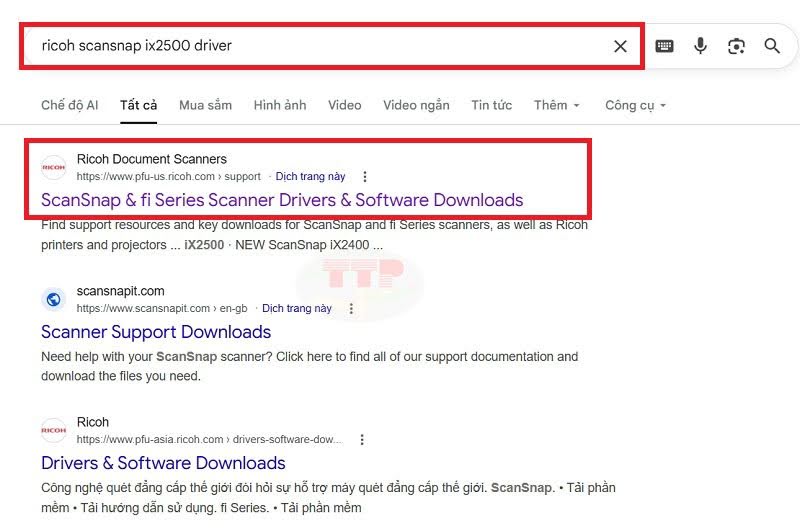Open Drivers & Software Downloads link
This screenshot has height=531, width=800.
pos(163,463)
